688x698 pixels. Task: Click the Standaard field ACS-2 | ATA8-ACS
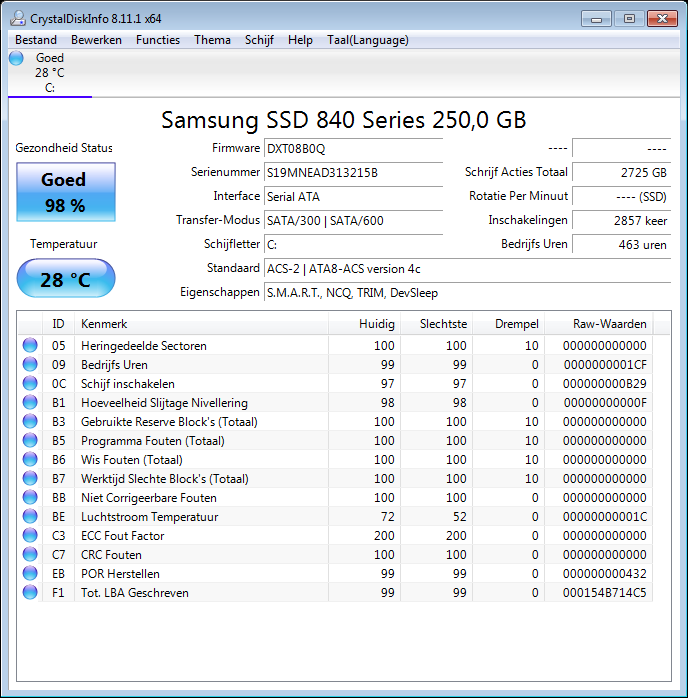pos(467,269)
